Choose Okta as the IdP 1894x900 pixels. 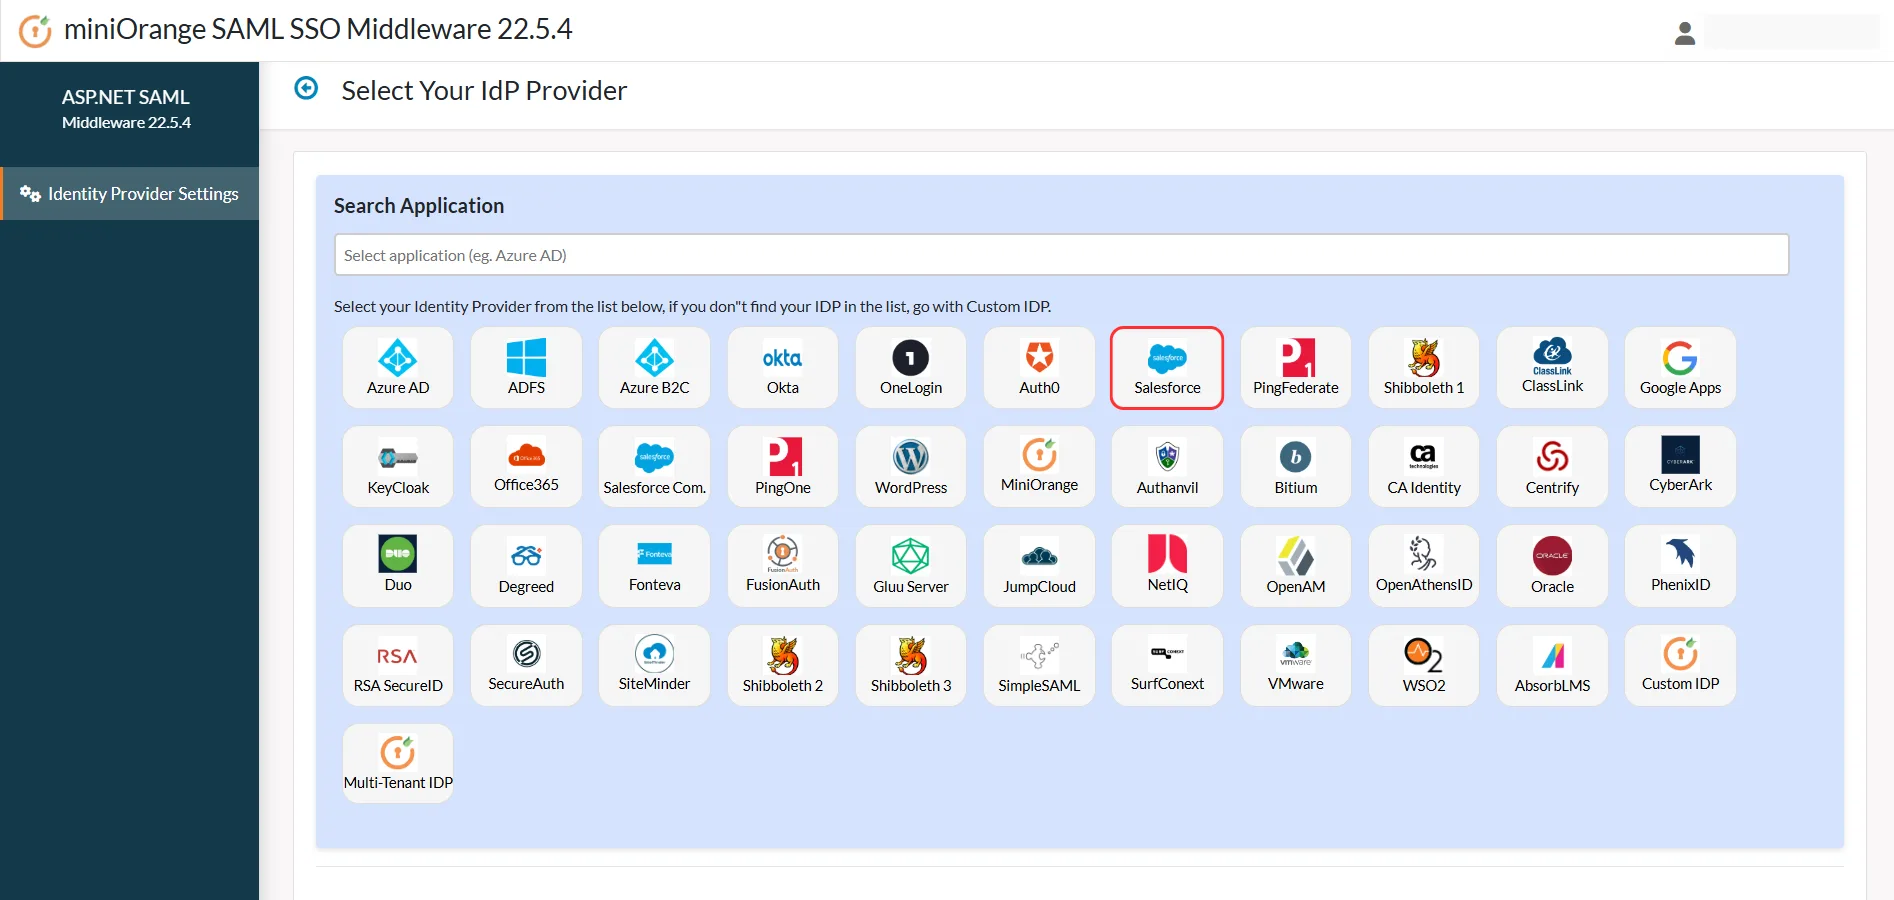(782, 368)
